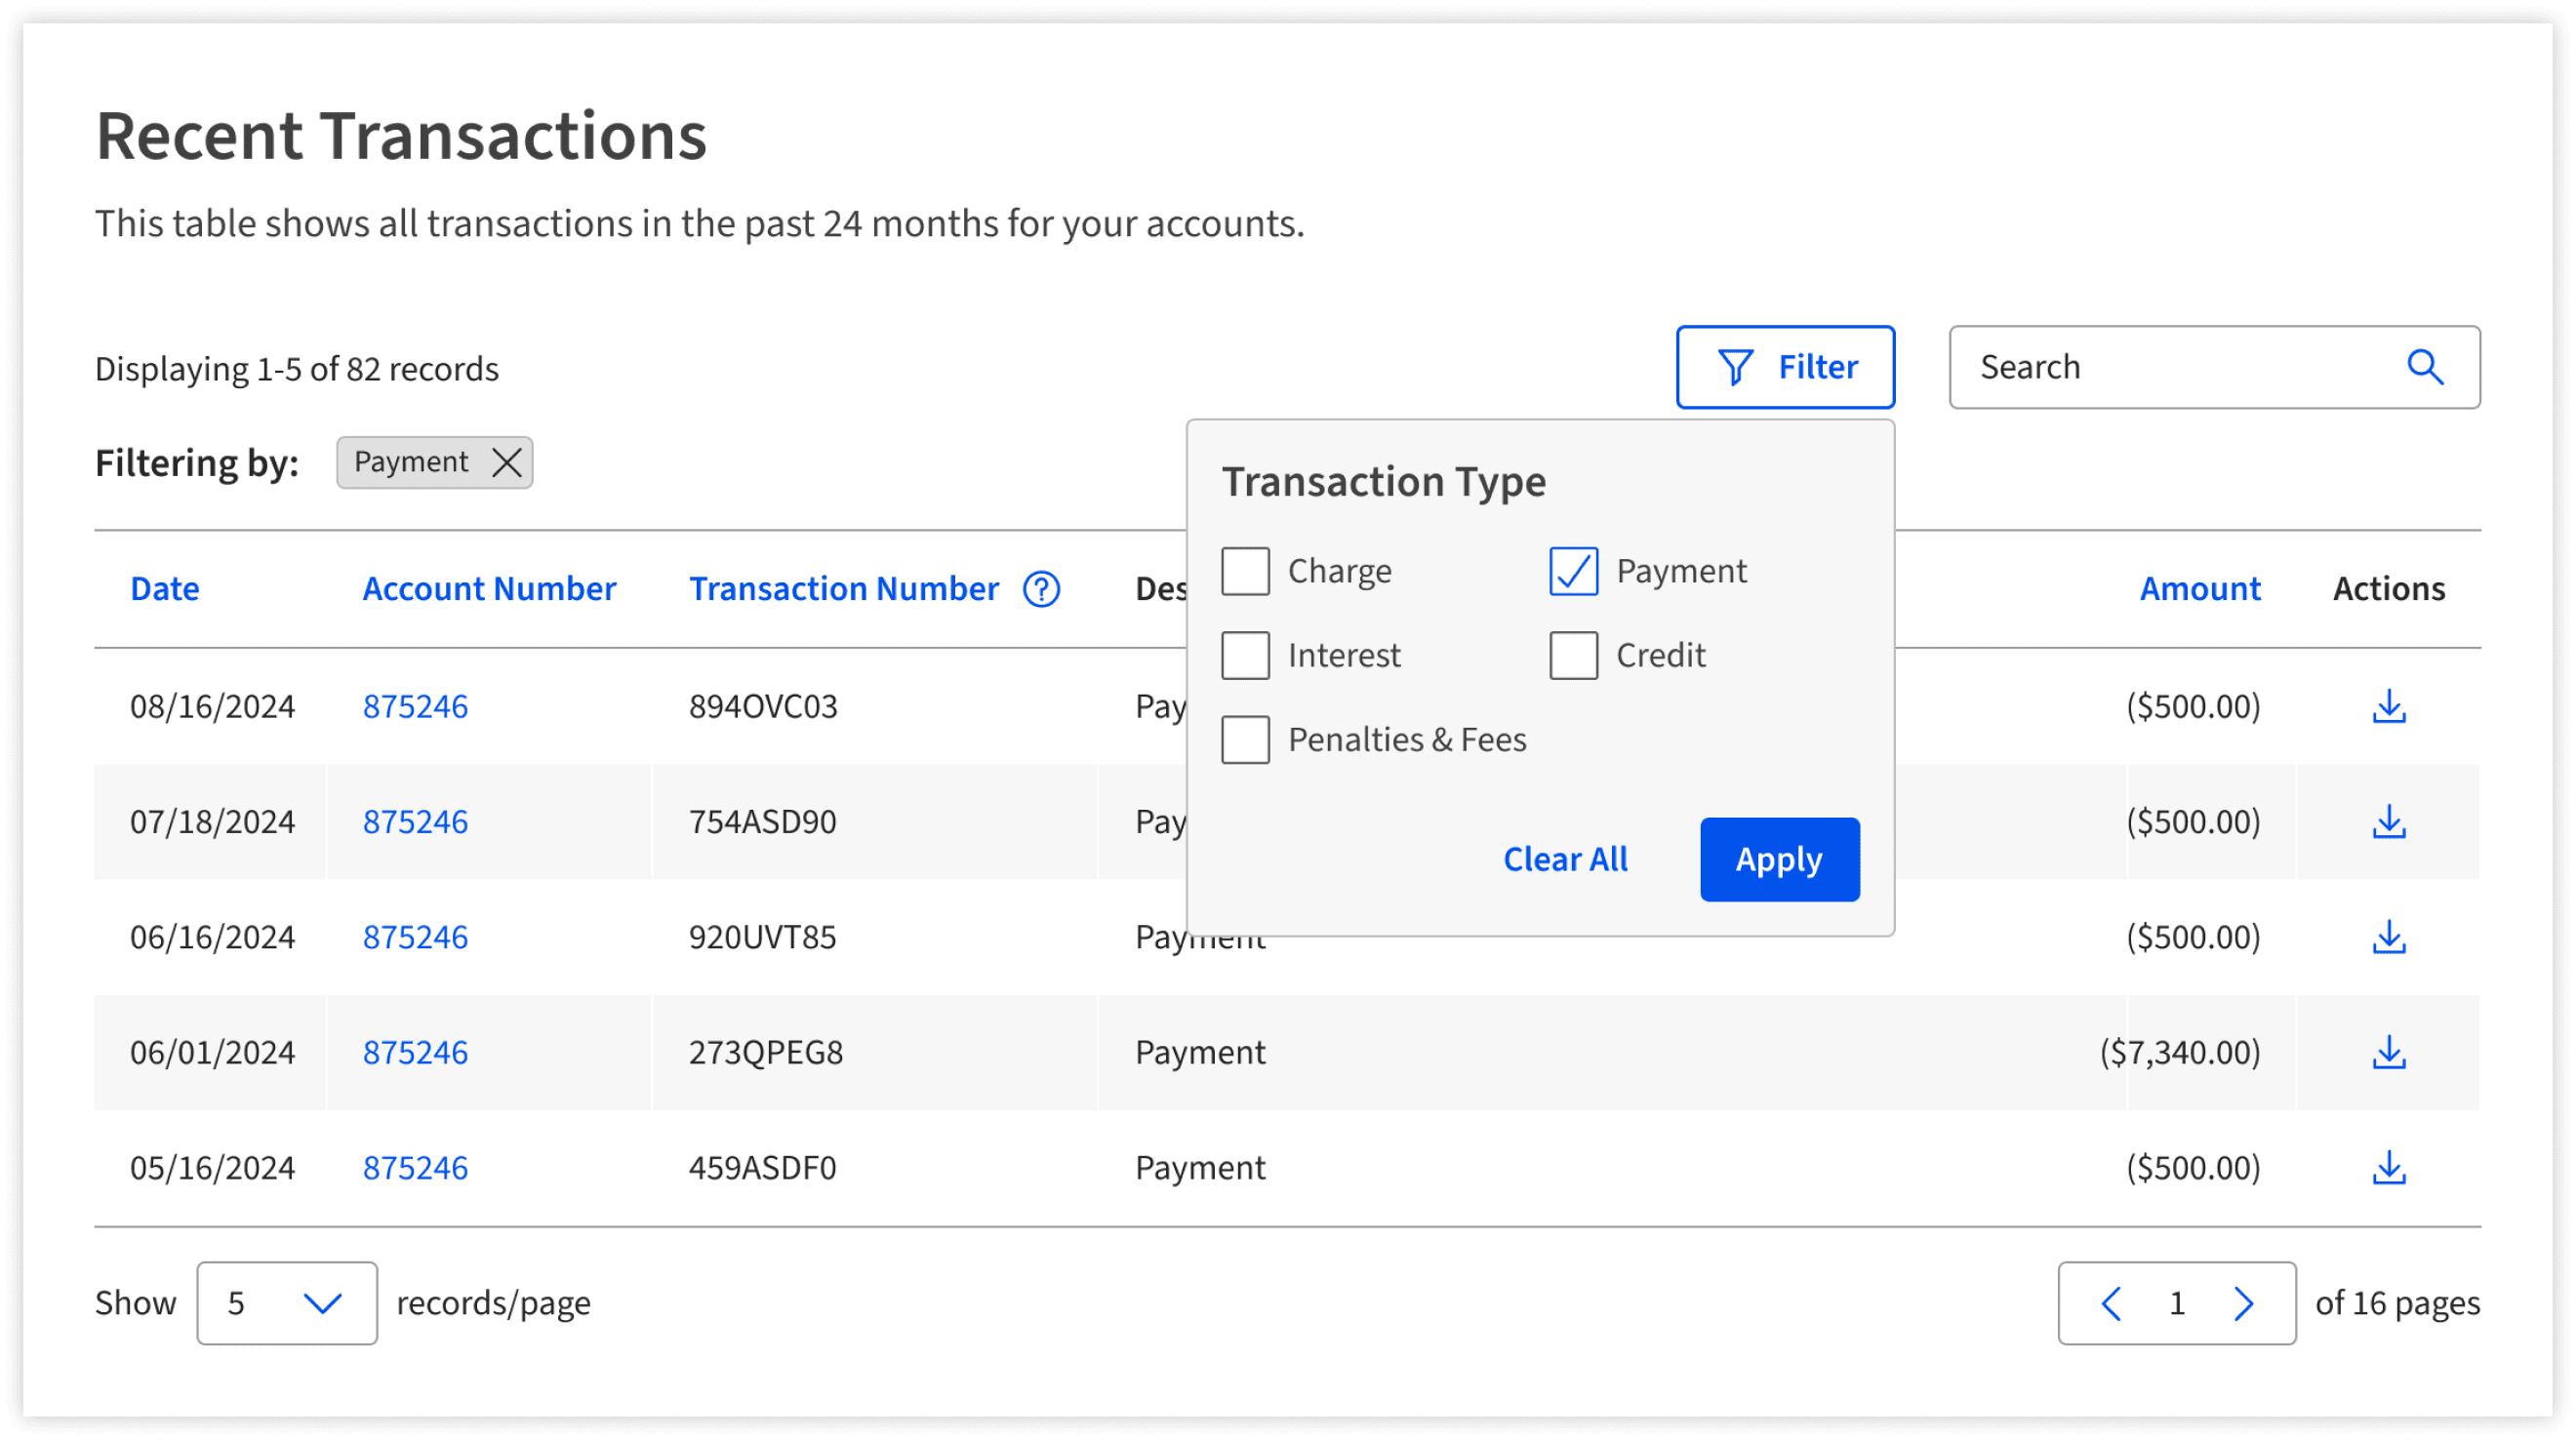Tick the Interest checkbox
The width and height of the screenshot is (2576, 1440).
click(x=1245, y=655)
